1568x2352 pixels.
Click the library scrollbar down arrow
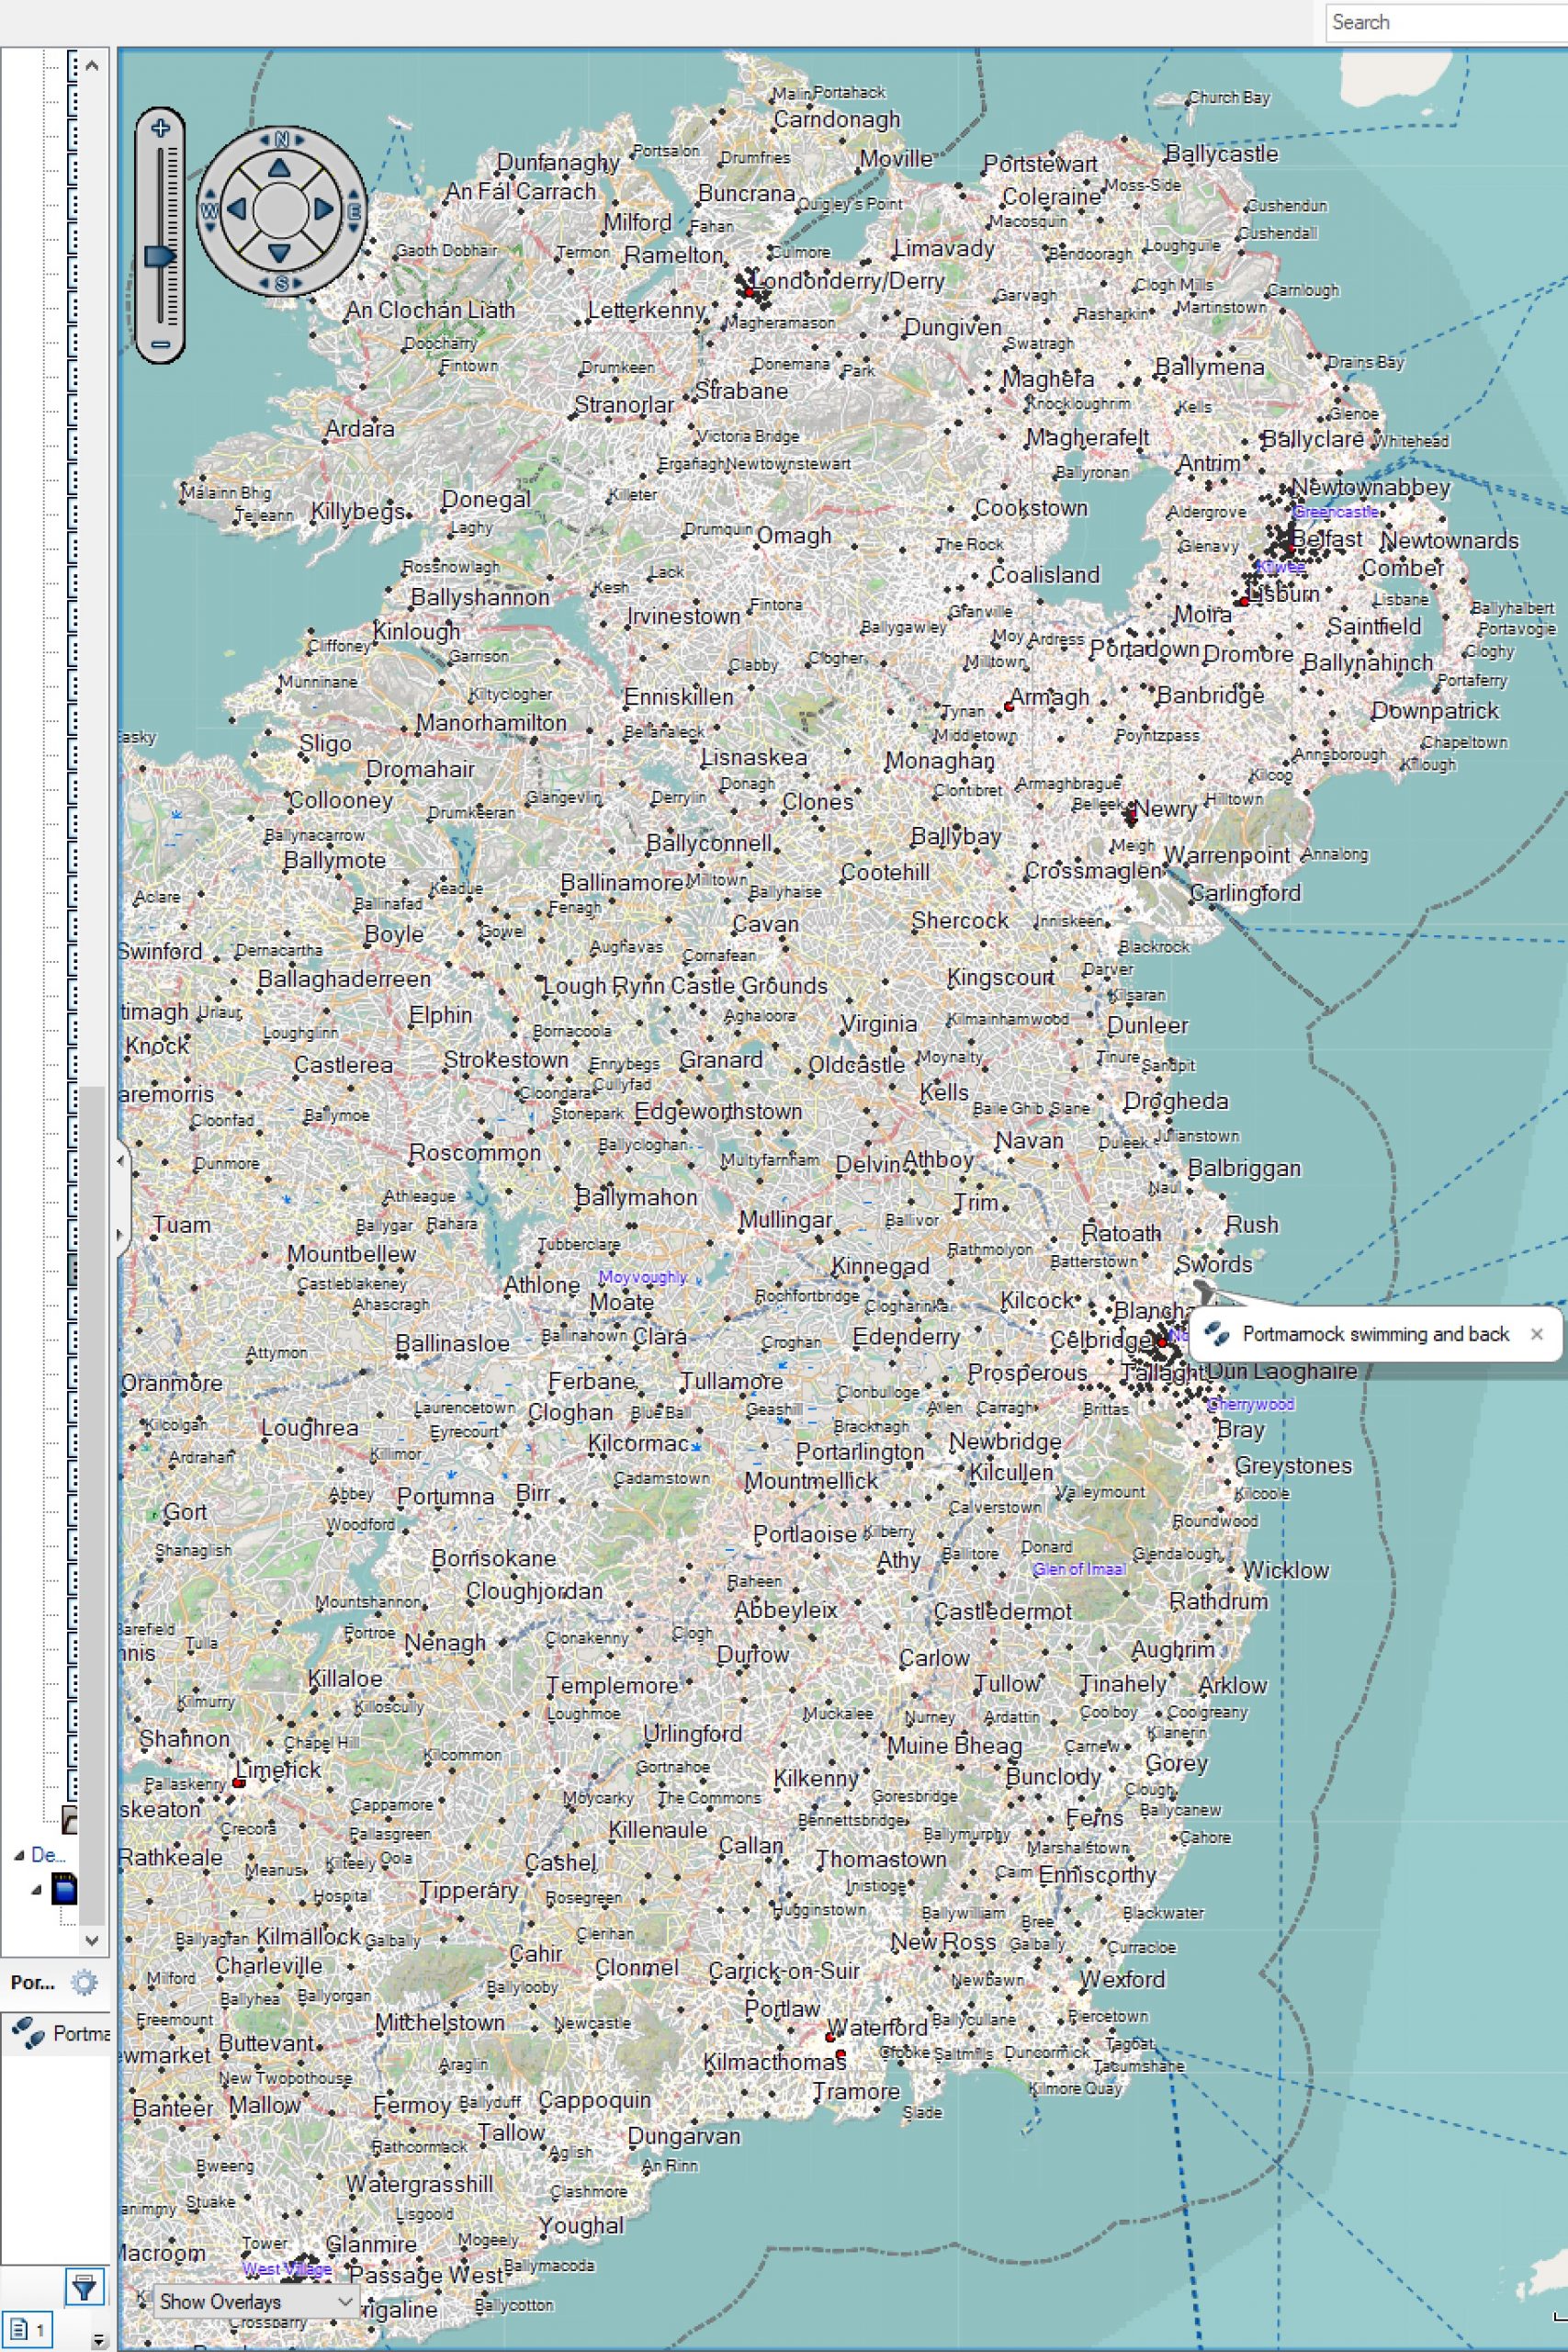coord(92,1941)
